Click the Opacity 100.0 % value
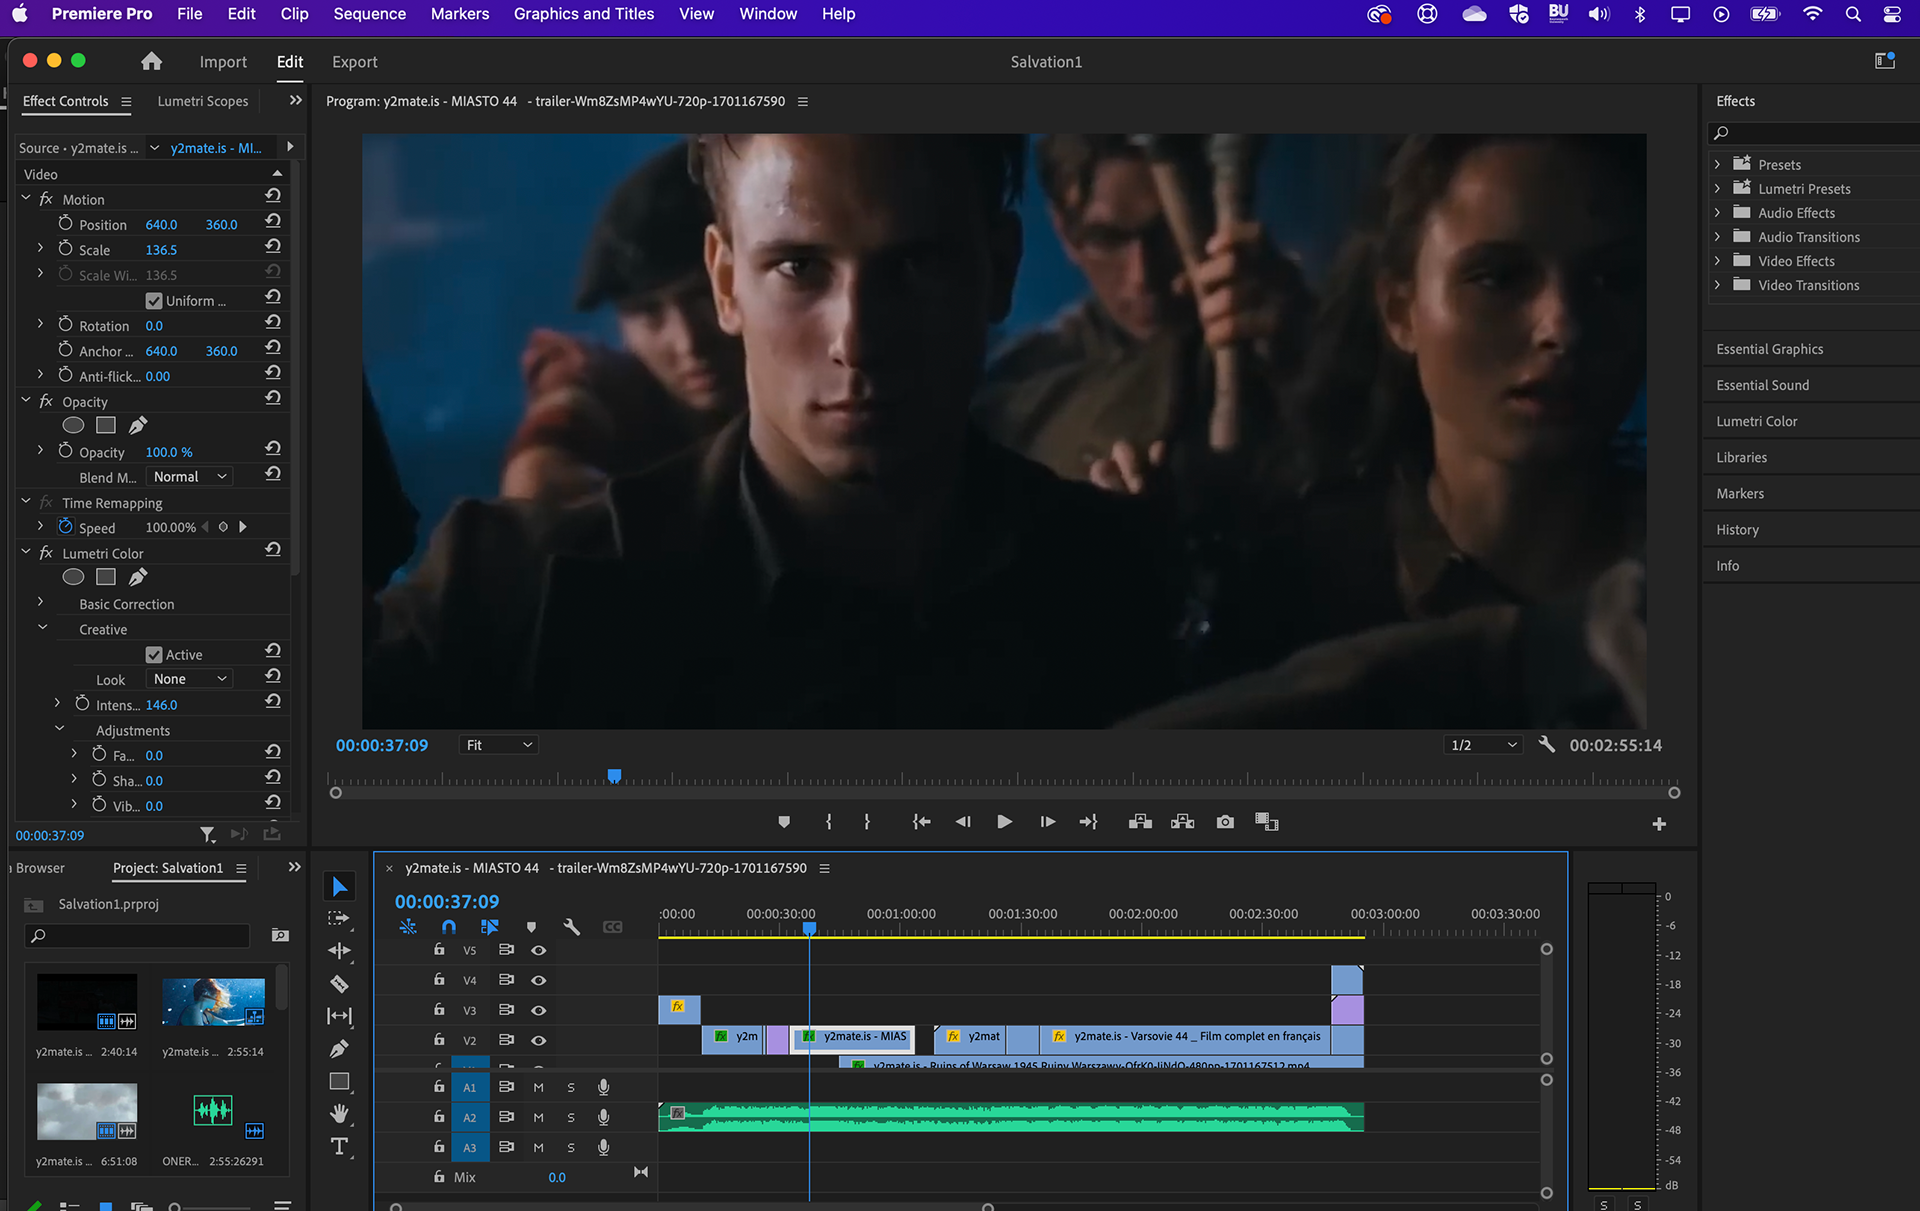Image resolution: width=1920 pixels, height=1211 pixels. (169, 452)
